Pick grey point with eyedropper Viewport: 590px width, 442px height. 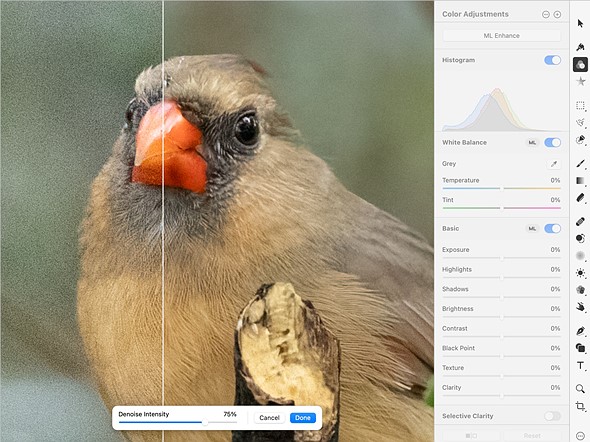[x=554, y=164]
